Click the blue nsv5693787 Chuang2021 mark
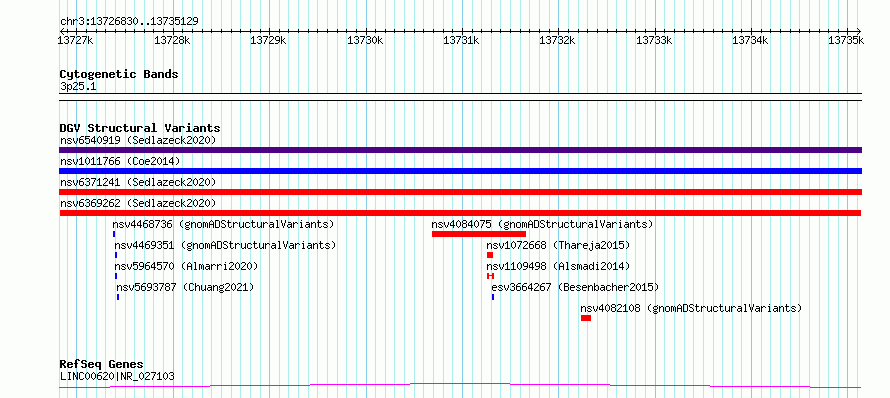This screenshot has width=890, height=398. 117,297
